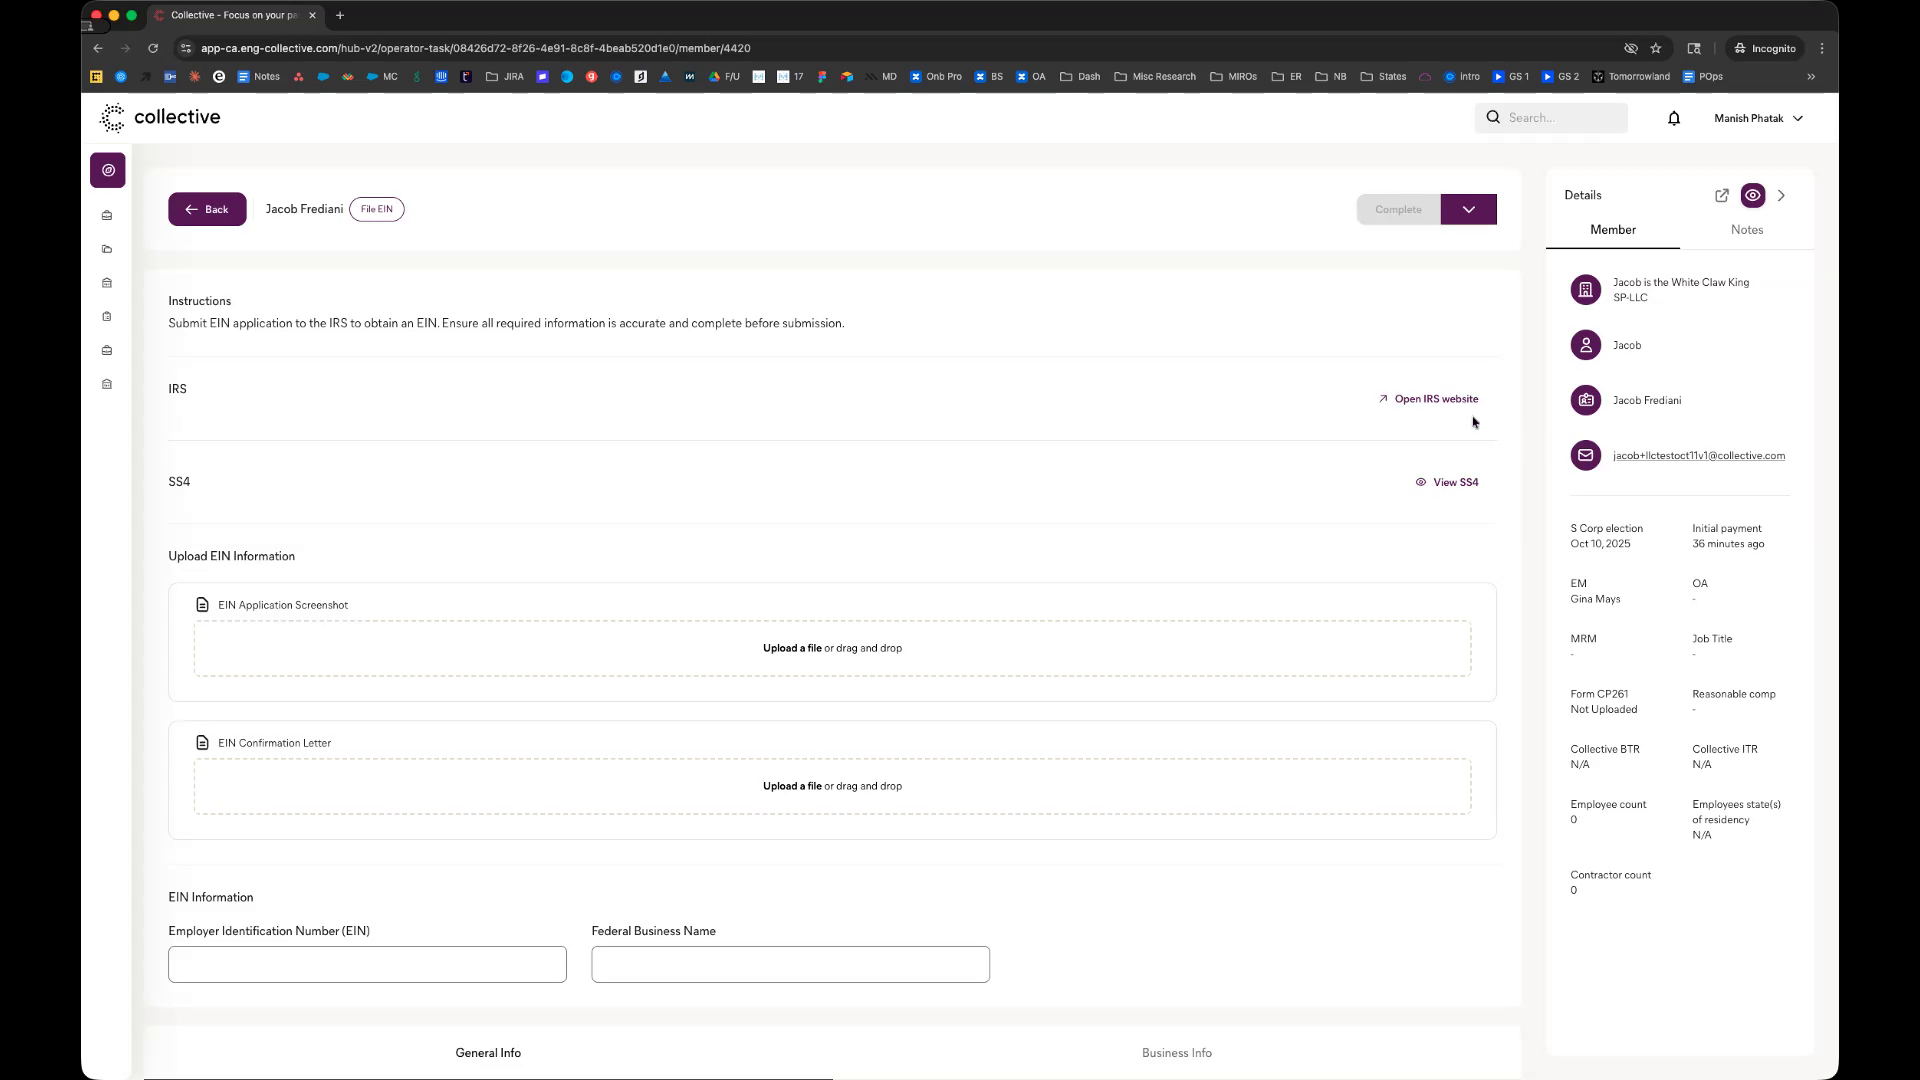Upload a file for EIN Confirmation Letter
The image size is (1920, 1080).
point(792,786)
